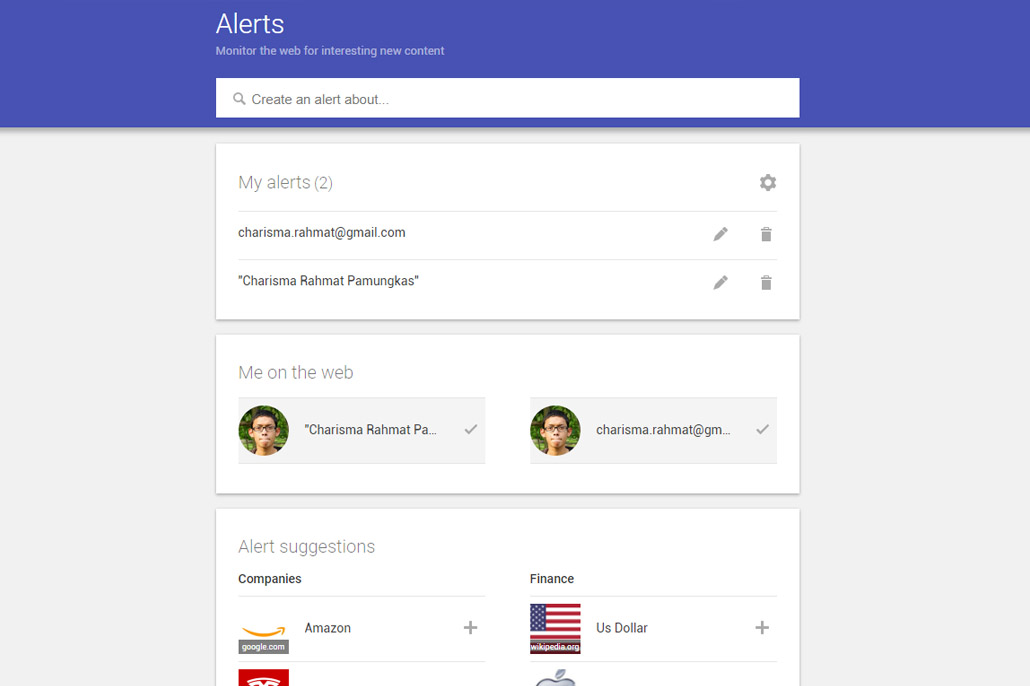Delete the "Charisma Rahmat Pamungkas" alert trash icon
The width and height of the screenshot is (1030, 686).
click(x=766, y=283)
